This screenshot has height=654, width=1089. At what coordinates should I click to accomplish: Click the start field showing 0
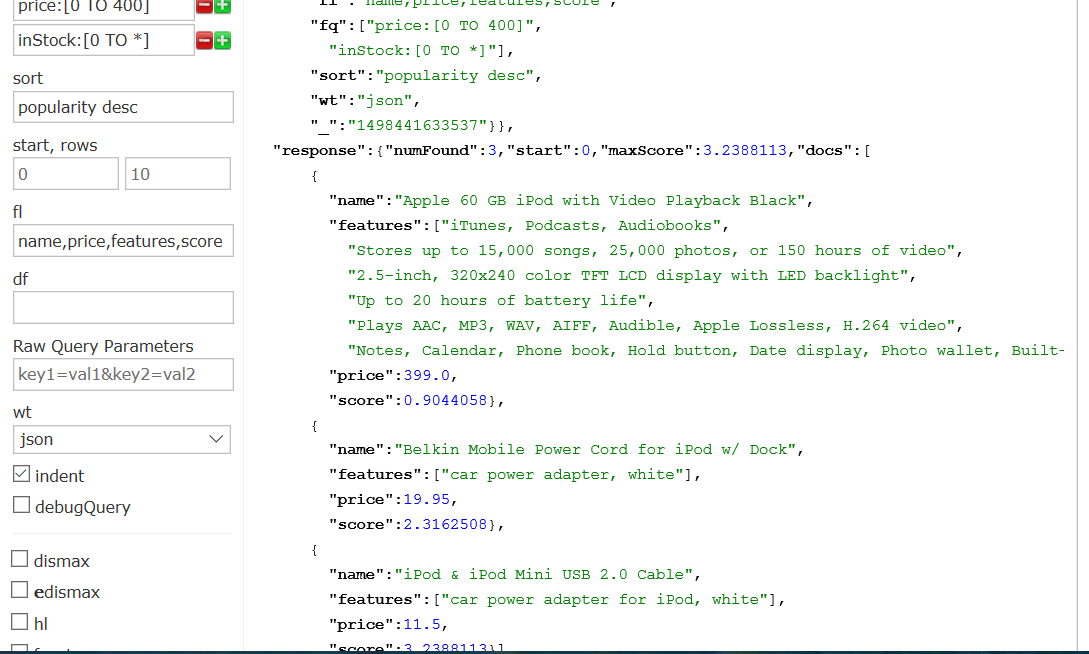pos(66,174)
